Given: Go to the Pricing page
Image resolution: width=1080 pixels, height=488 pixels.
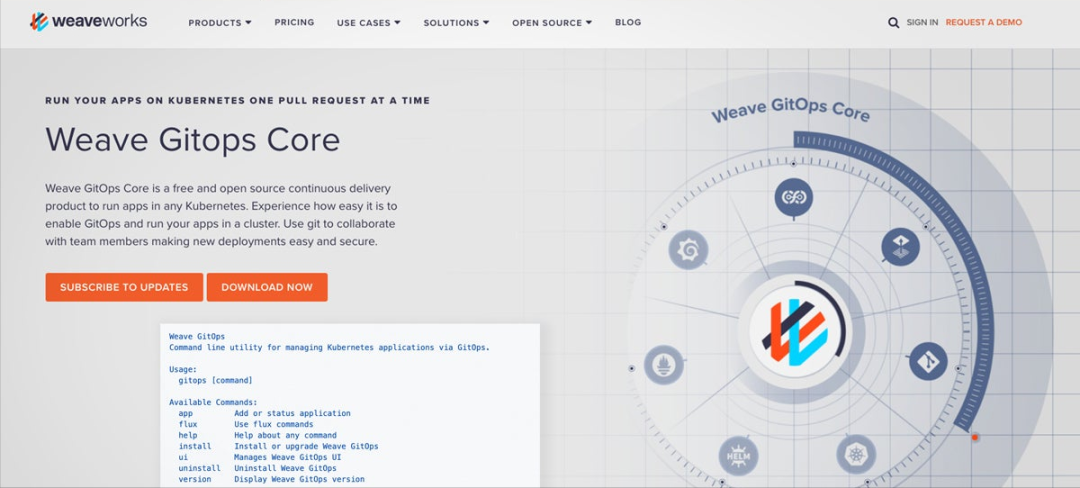Looking at the screenshot, I should tap(294, 22).
